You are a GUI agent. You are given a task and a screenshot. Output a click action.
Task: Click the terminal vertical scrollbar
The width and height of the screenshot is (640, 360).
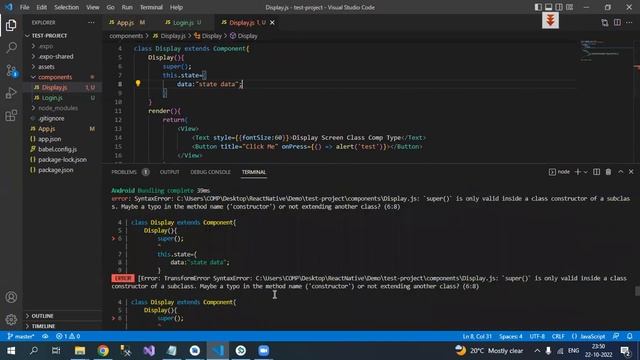coord(636,291)
